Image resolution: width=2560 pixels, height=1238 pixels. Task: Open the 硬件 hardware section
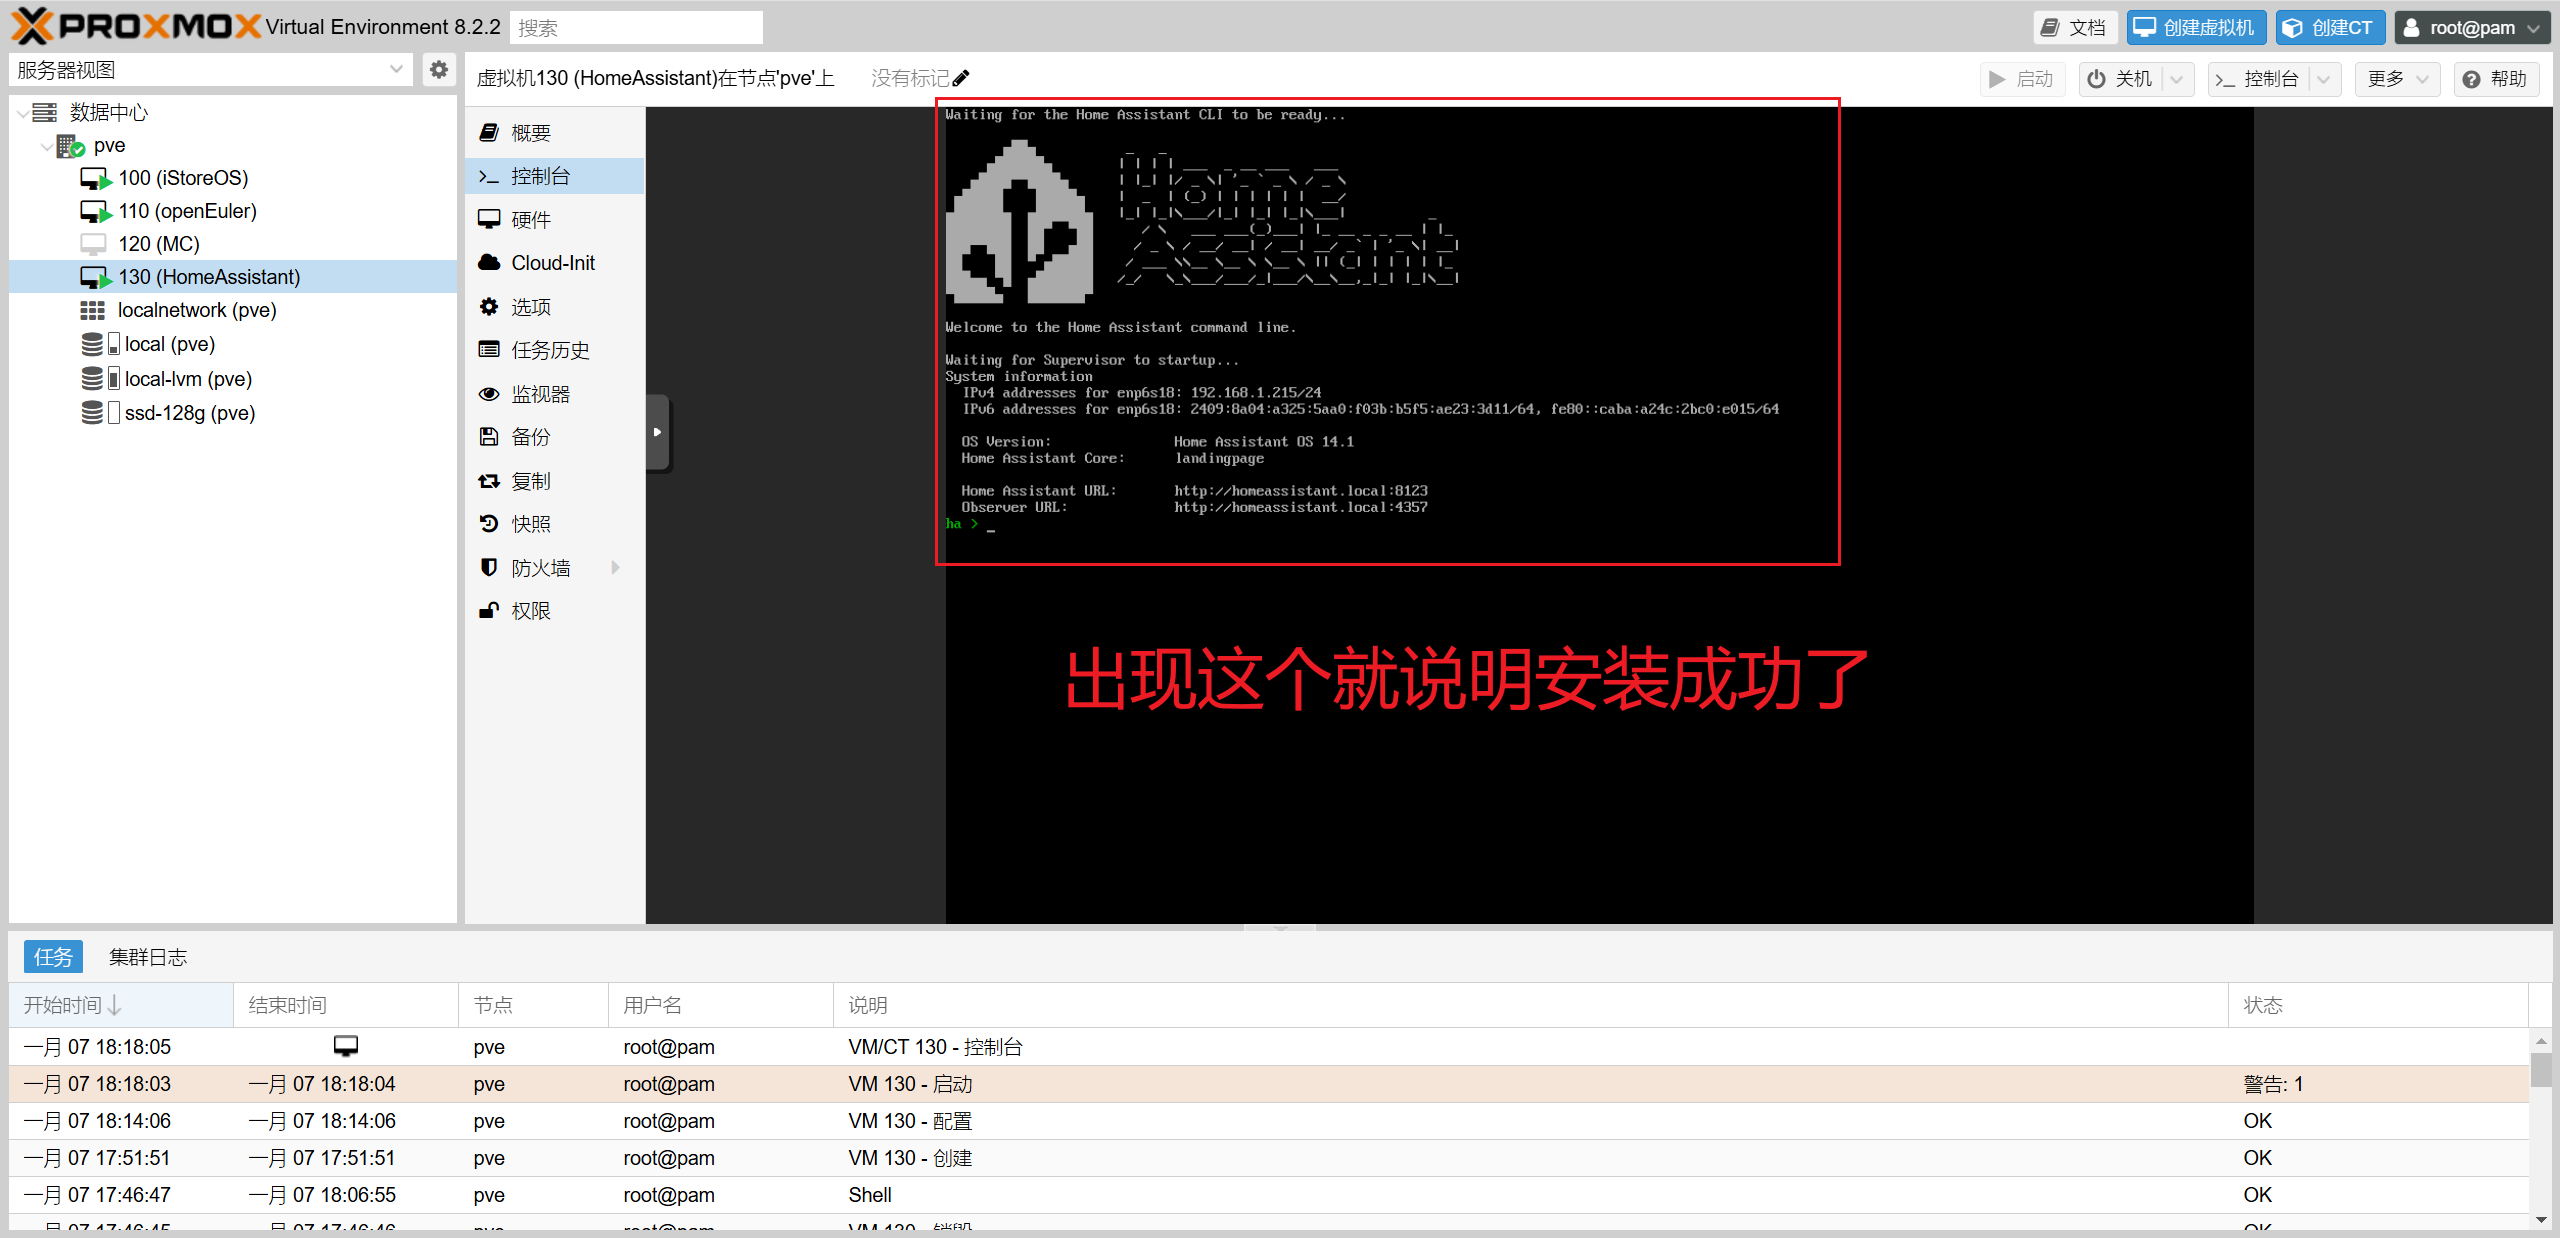click(530, 219)
